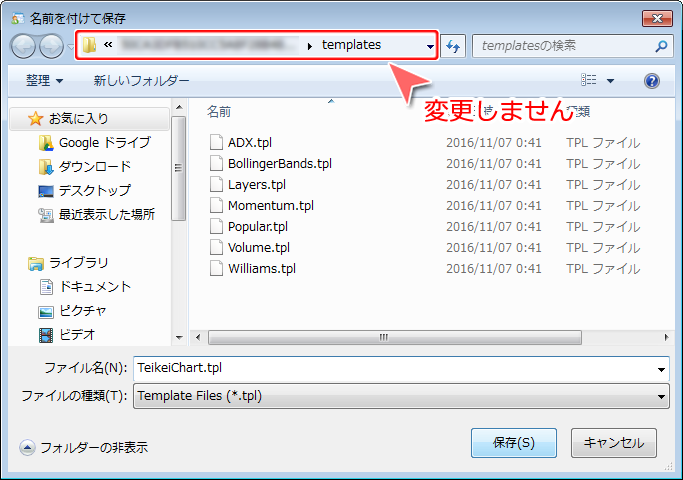Select 最近表示した場所
Image resolution: width=683 pixels, height=480 pixels.
pos(107,214)
